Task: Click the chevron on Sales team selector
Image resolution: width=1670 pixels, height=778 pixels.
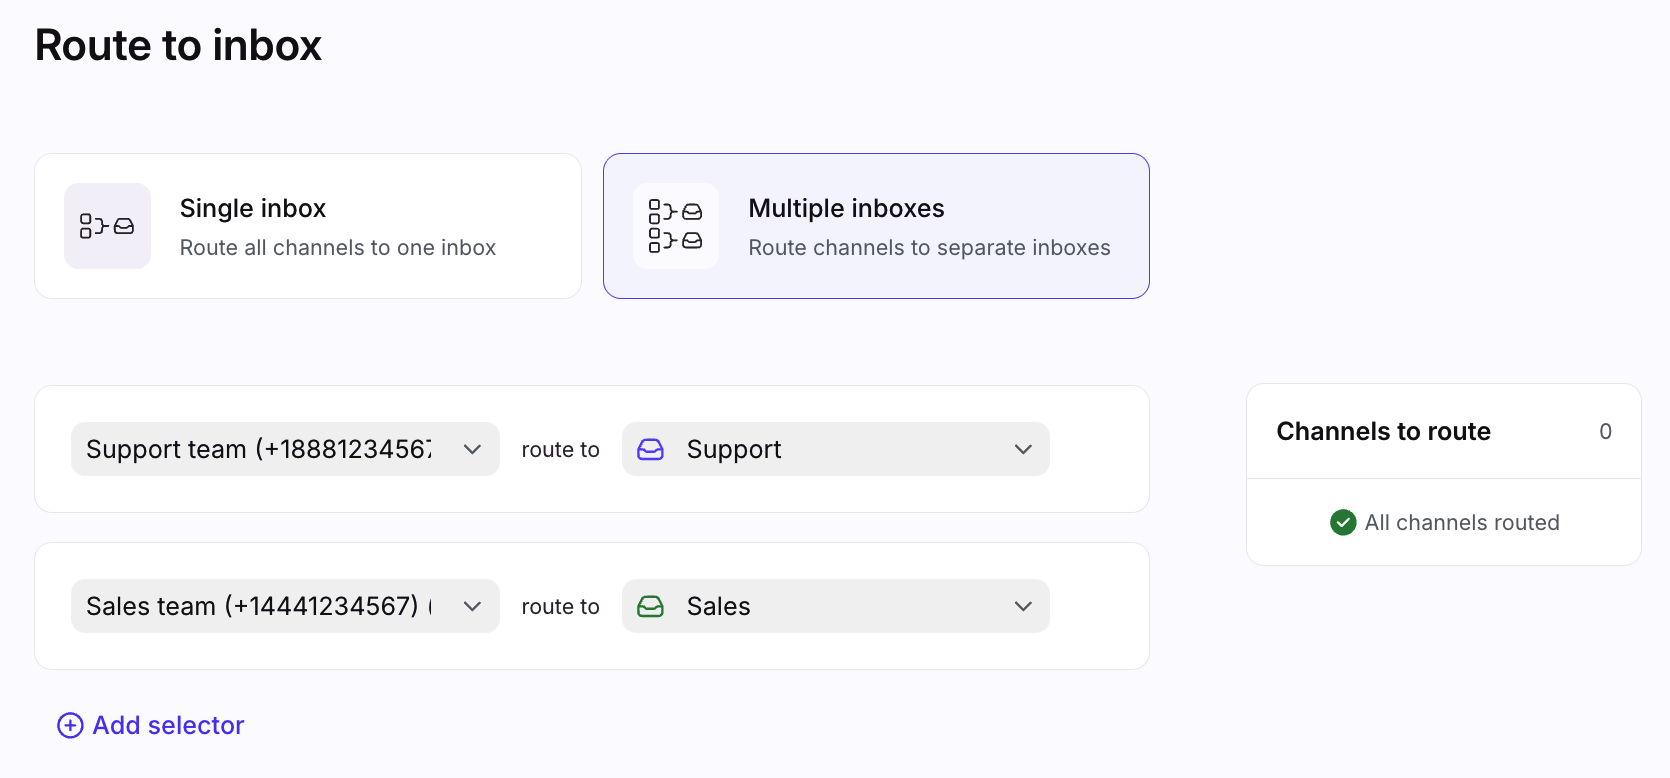Action: tap(473, 607)
